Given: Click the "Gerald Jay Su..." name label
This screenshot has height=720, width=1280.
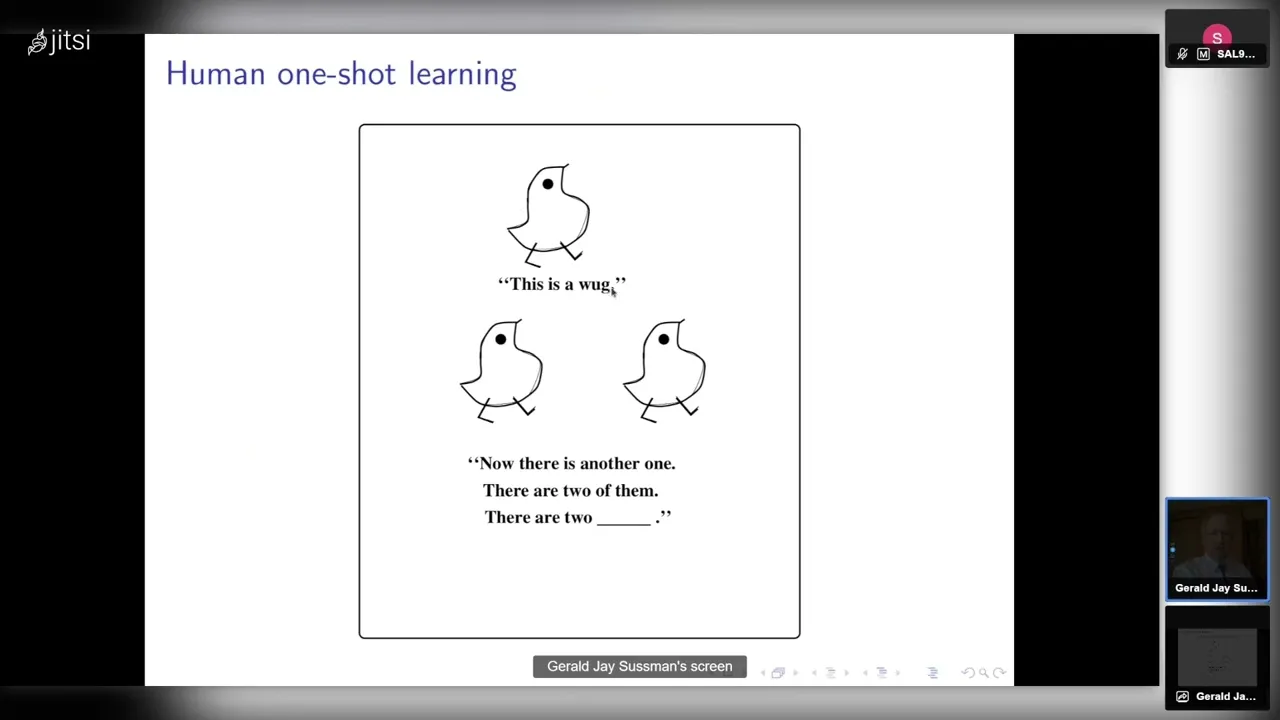Looking at the screenshot, I should coord(1216,588).
